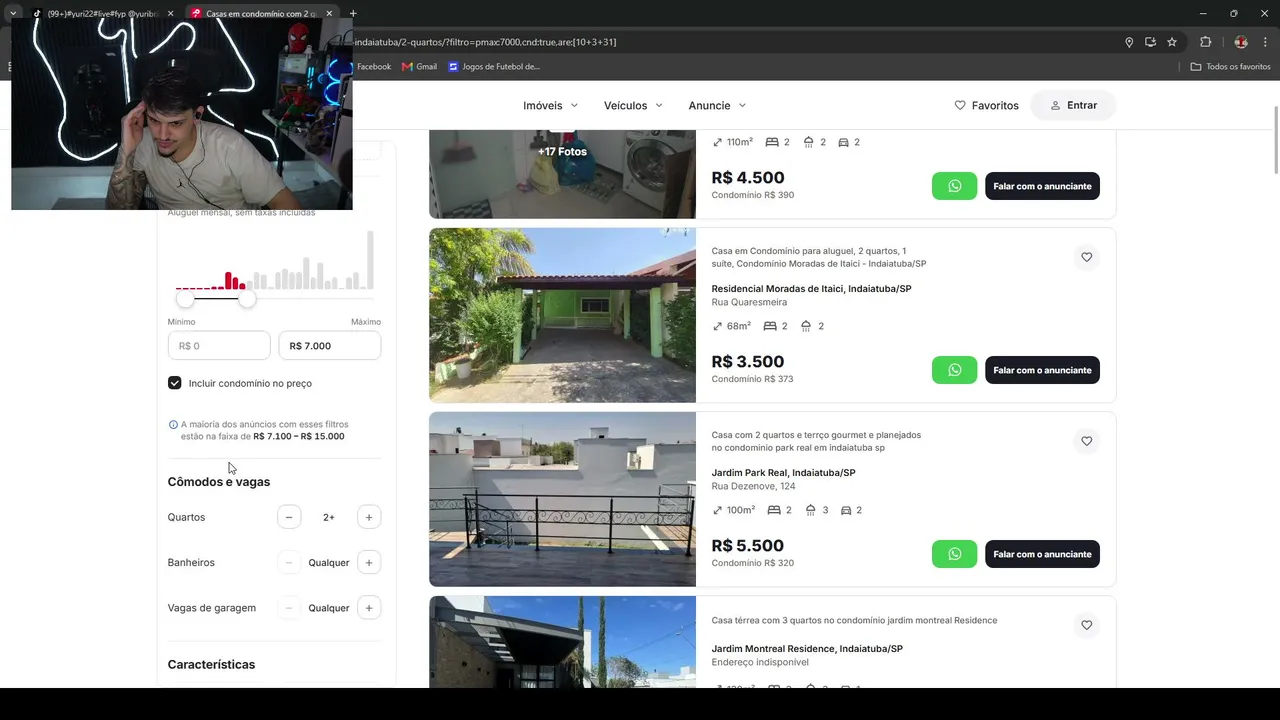Click the minimum price slider handle
This screenshot has width=1280, height=720.
(185, 298)
